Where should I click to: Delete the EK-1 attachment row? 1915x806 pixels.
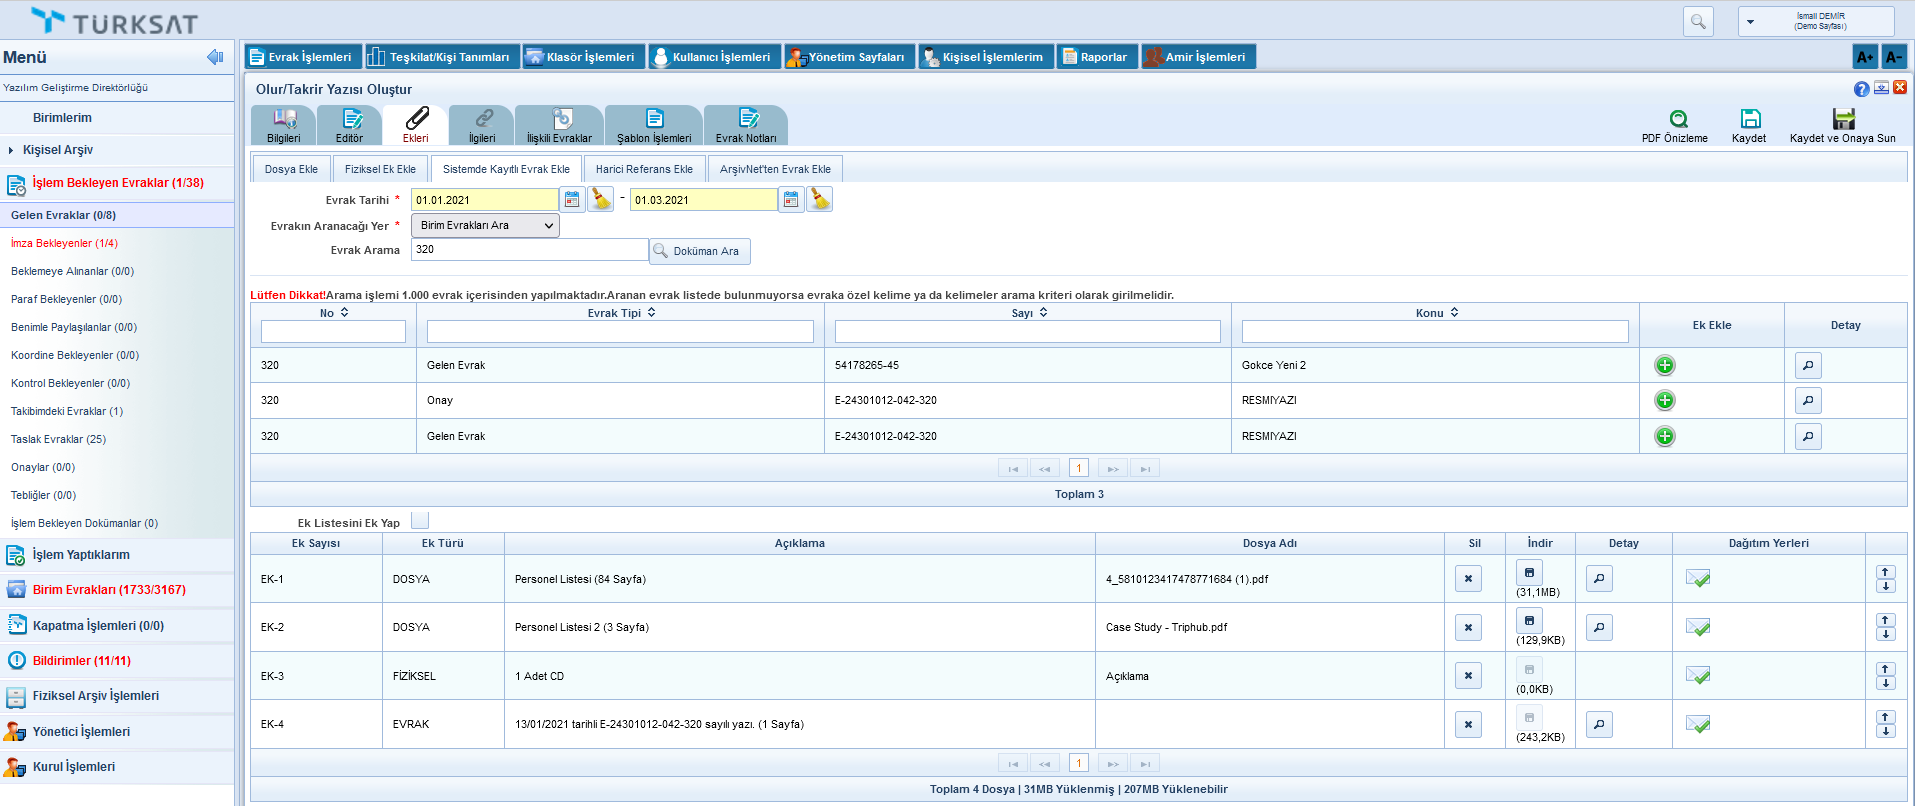tap(1468, 579)
